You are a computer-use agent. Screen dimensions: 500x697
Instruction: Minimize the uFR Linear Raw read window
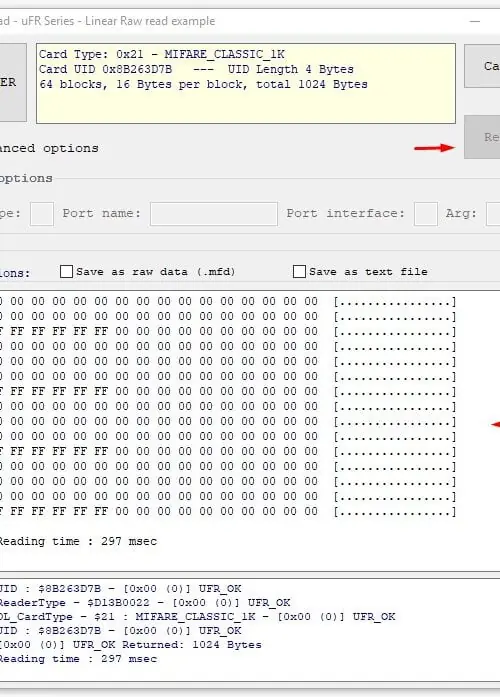(x=475, y=21)
